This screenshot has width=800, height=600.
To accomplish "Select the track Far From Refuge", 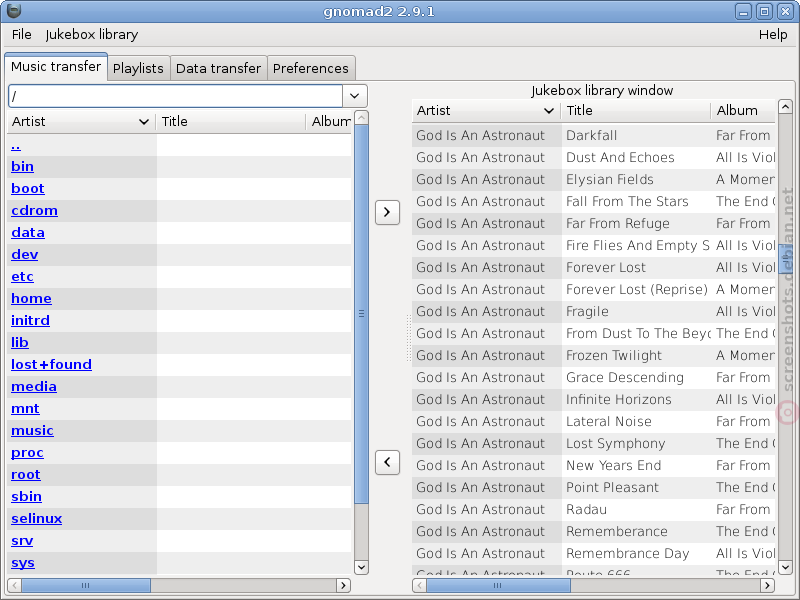I will click(x=593, y=223).
